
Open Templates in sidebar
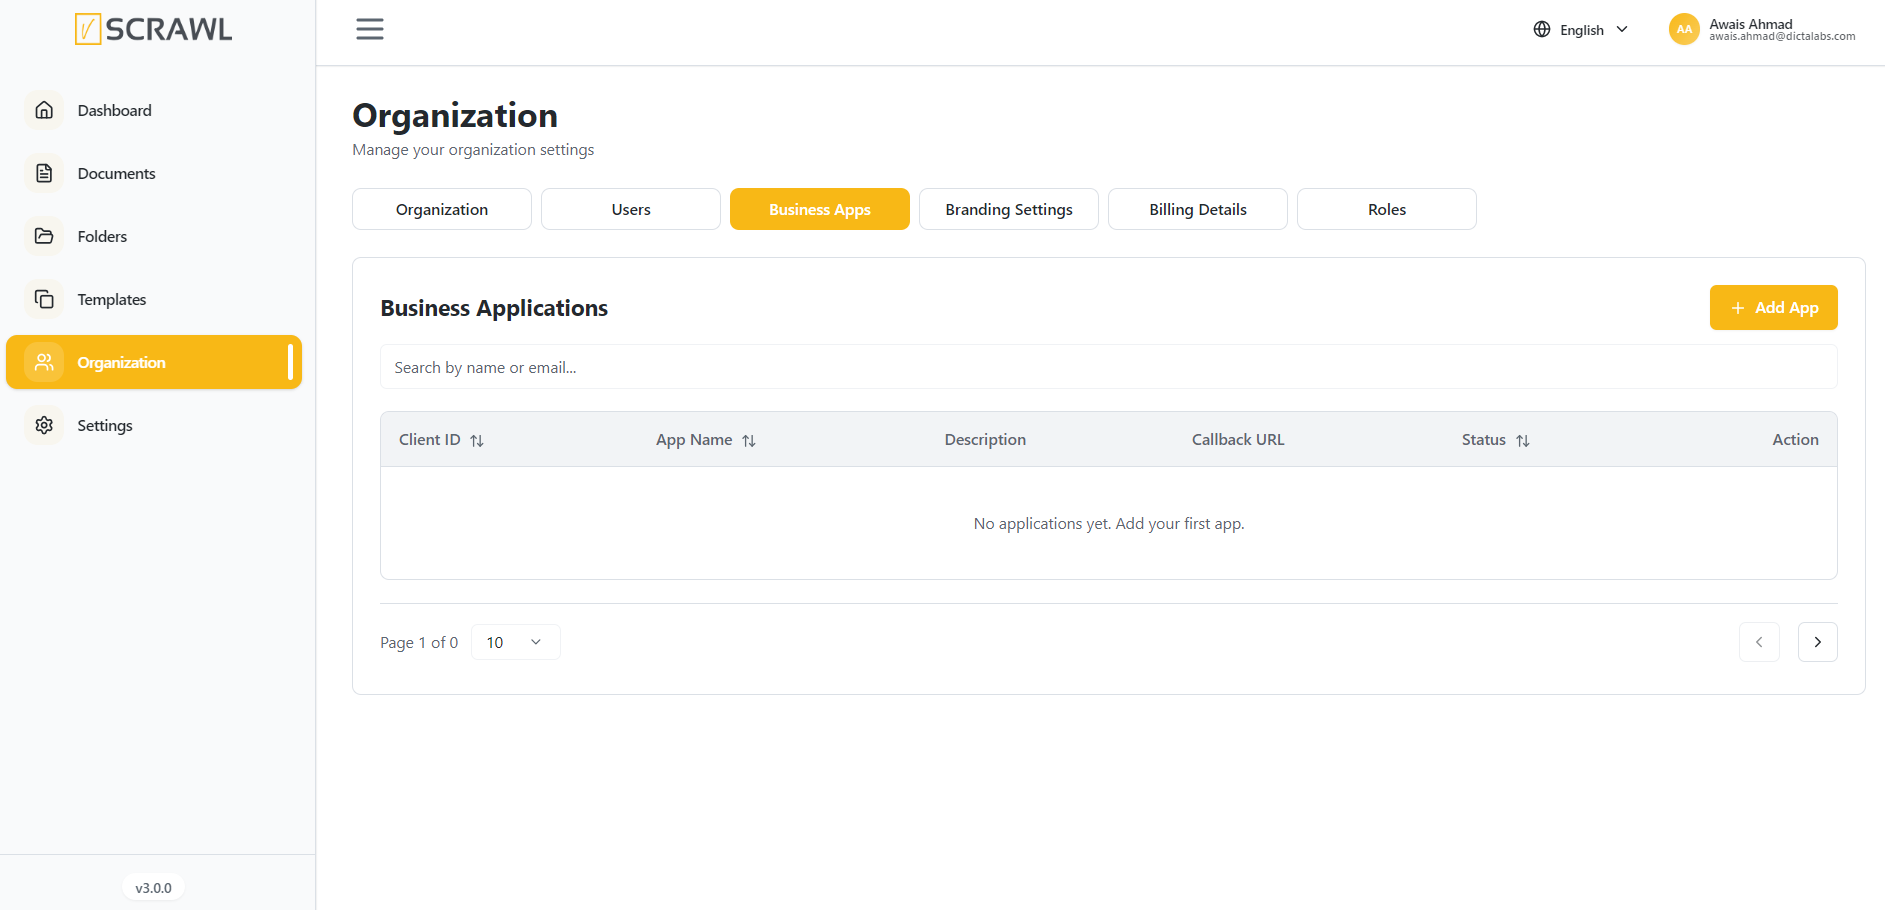tap(154, 299)
